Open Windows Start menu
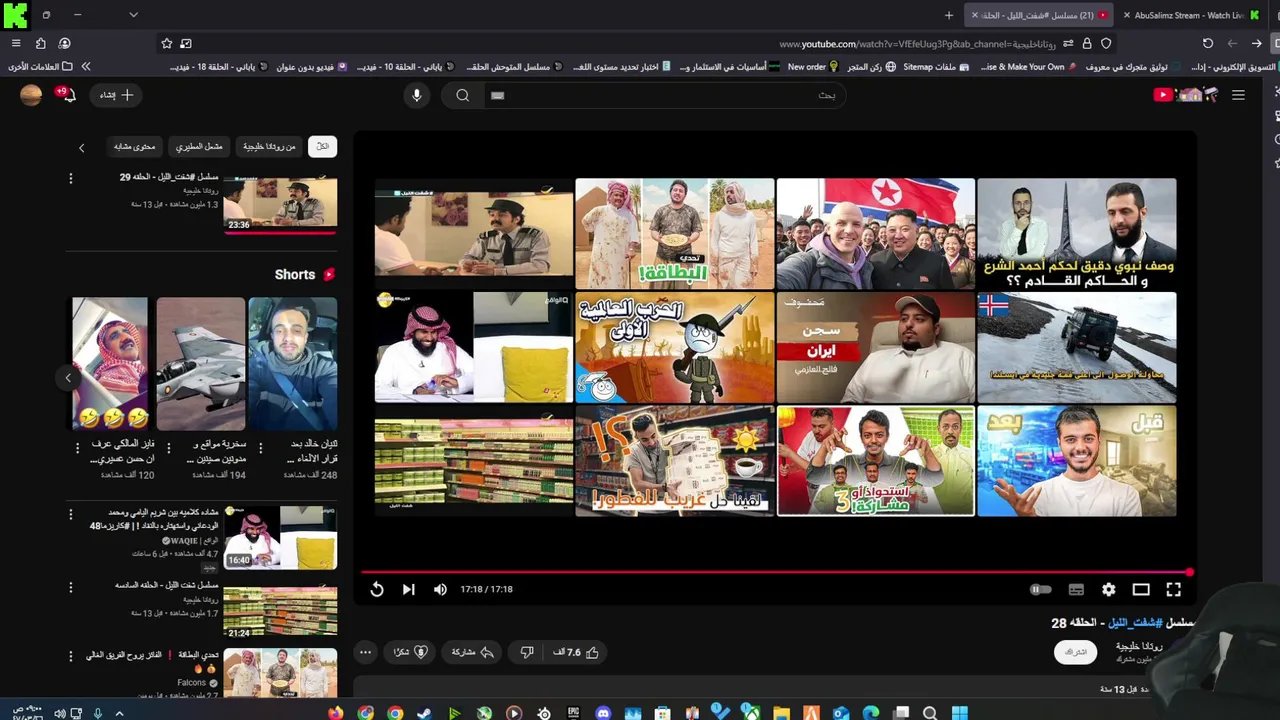Viewport: 1280px width, 720px height. coord(960,713)
